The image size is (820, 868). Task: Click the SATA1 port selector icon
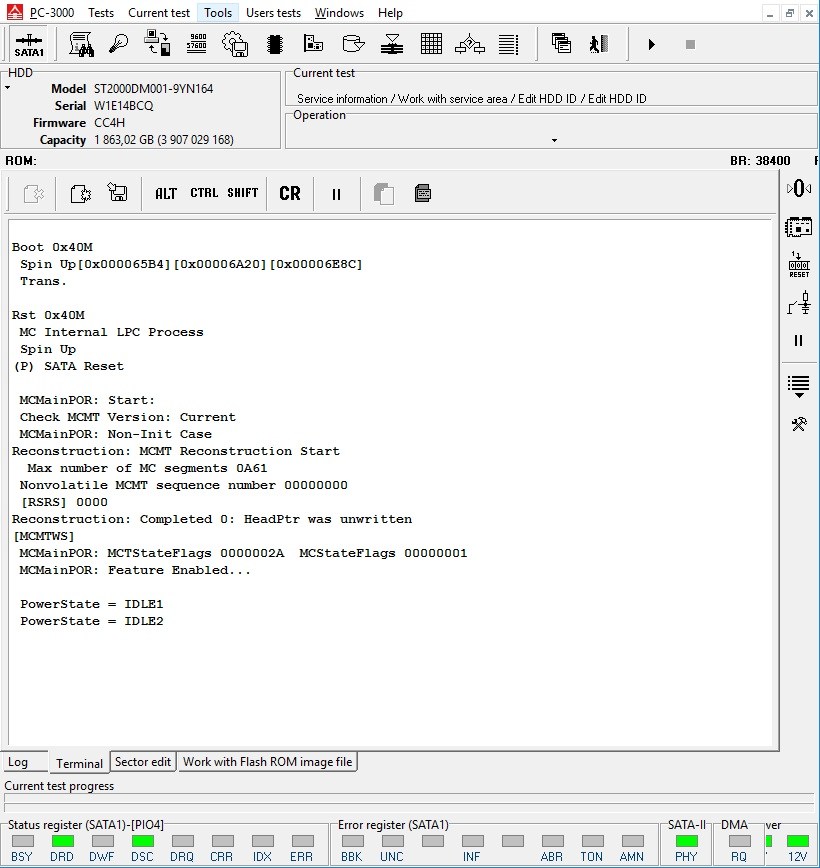pos(29,44)
